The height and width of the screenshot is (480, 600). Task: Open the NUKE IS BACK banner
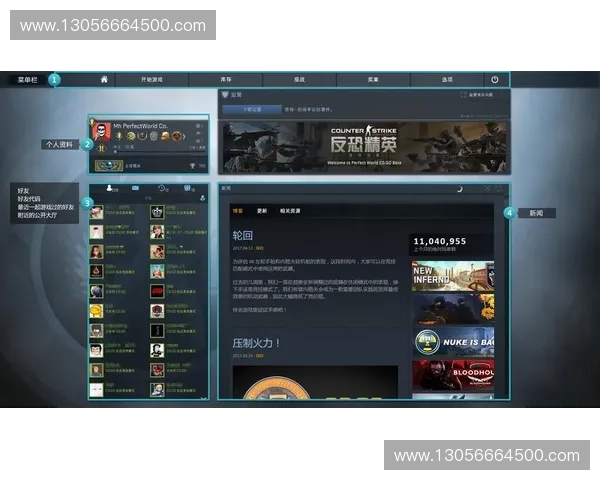pyautogui.click(x=453, y=342)
